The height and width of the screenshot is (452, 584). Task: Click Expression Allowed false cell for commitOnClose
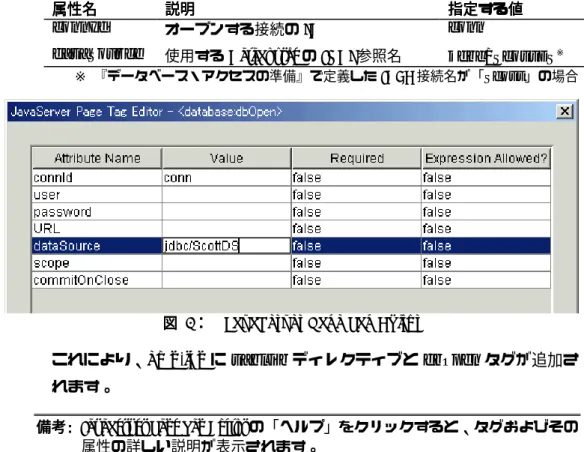[486, 280]
